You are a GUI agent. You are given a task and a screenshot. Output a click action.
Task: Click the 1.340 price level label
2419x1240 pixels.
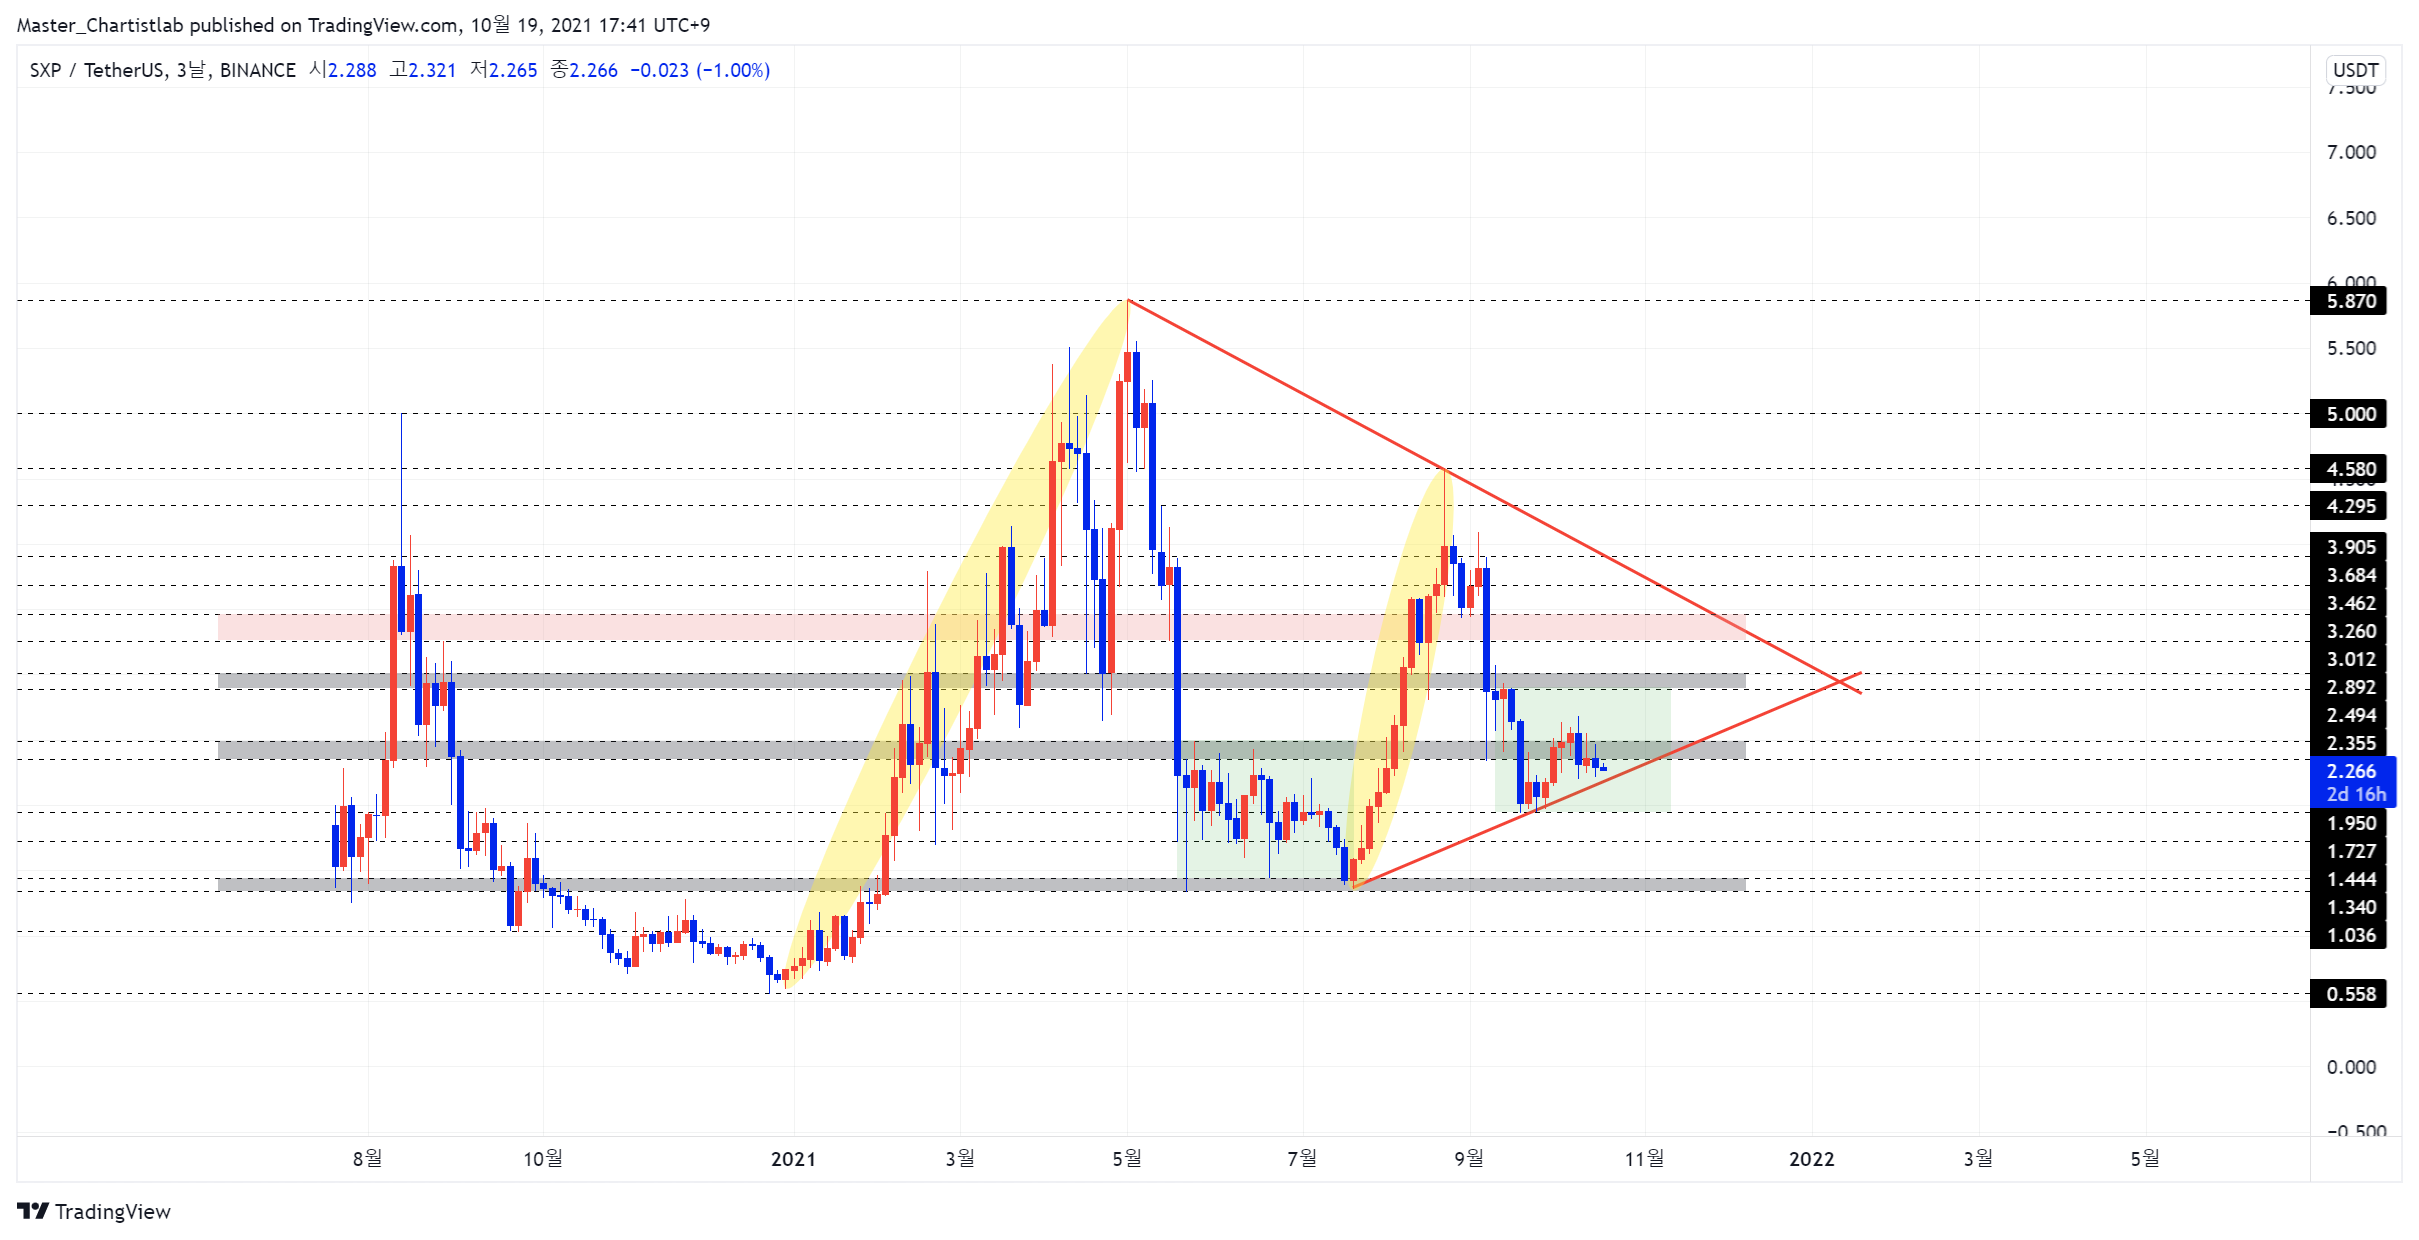(x=2348, y=907)
